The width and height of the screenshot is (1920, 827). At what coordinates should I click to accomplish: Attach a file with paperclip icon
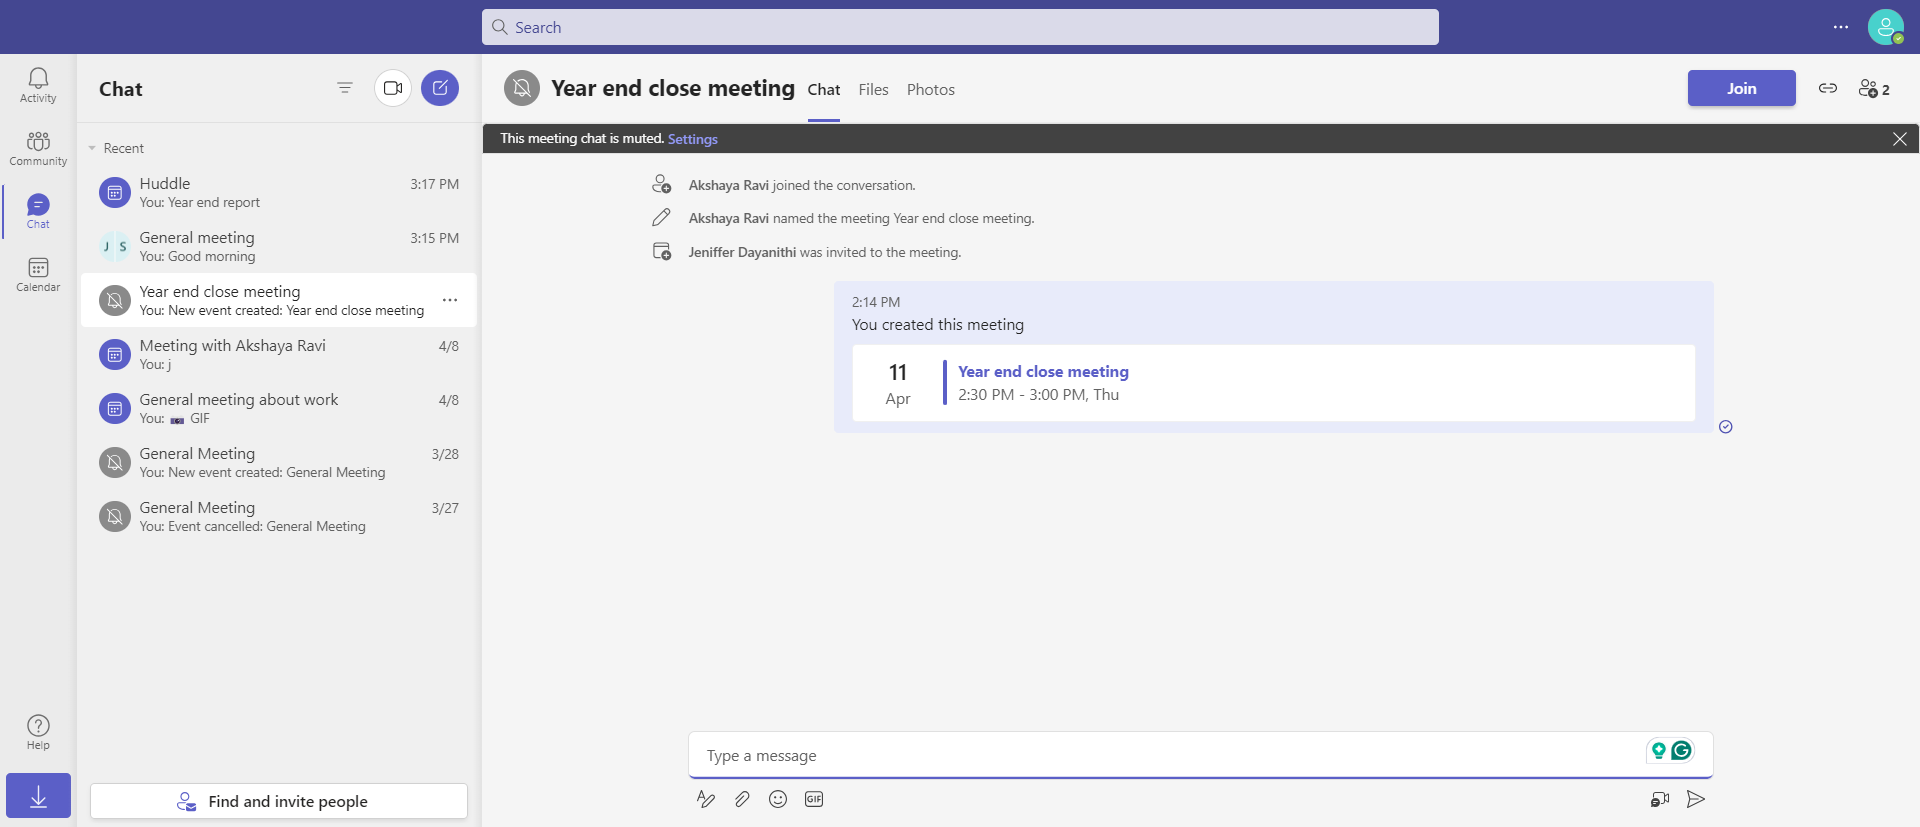(x=742, y=799)
